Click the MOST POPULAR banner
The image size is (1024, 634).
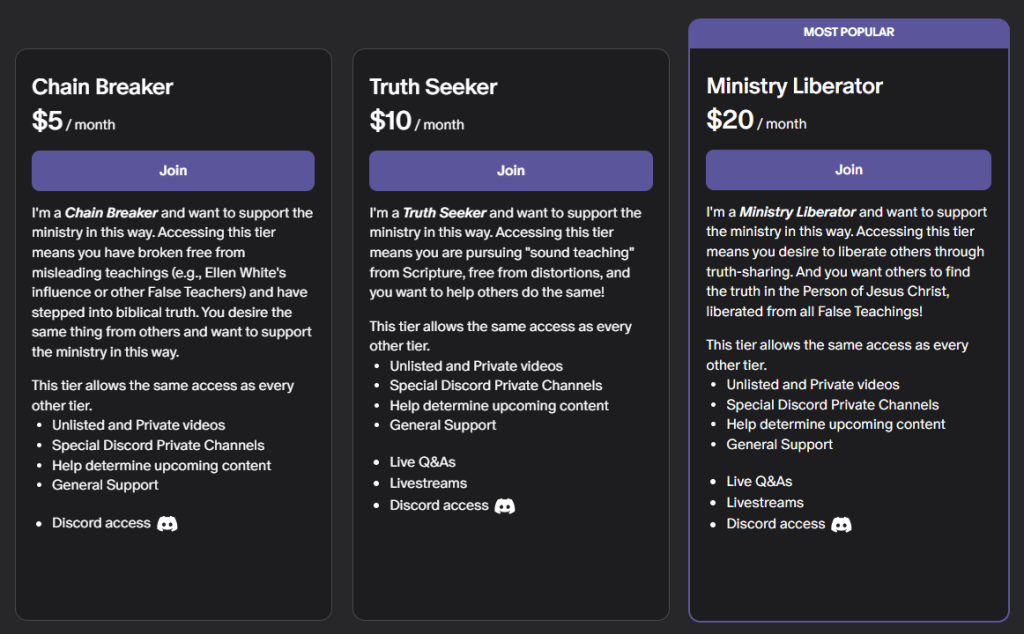coord(849,32)
